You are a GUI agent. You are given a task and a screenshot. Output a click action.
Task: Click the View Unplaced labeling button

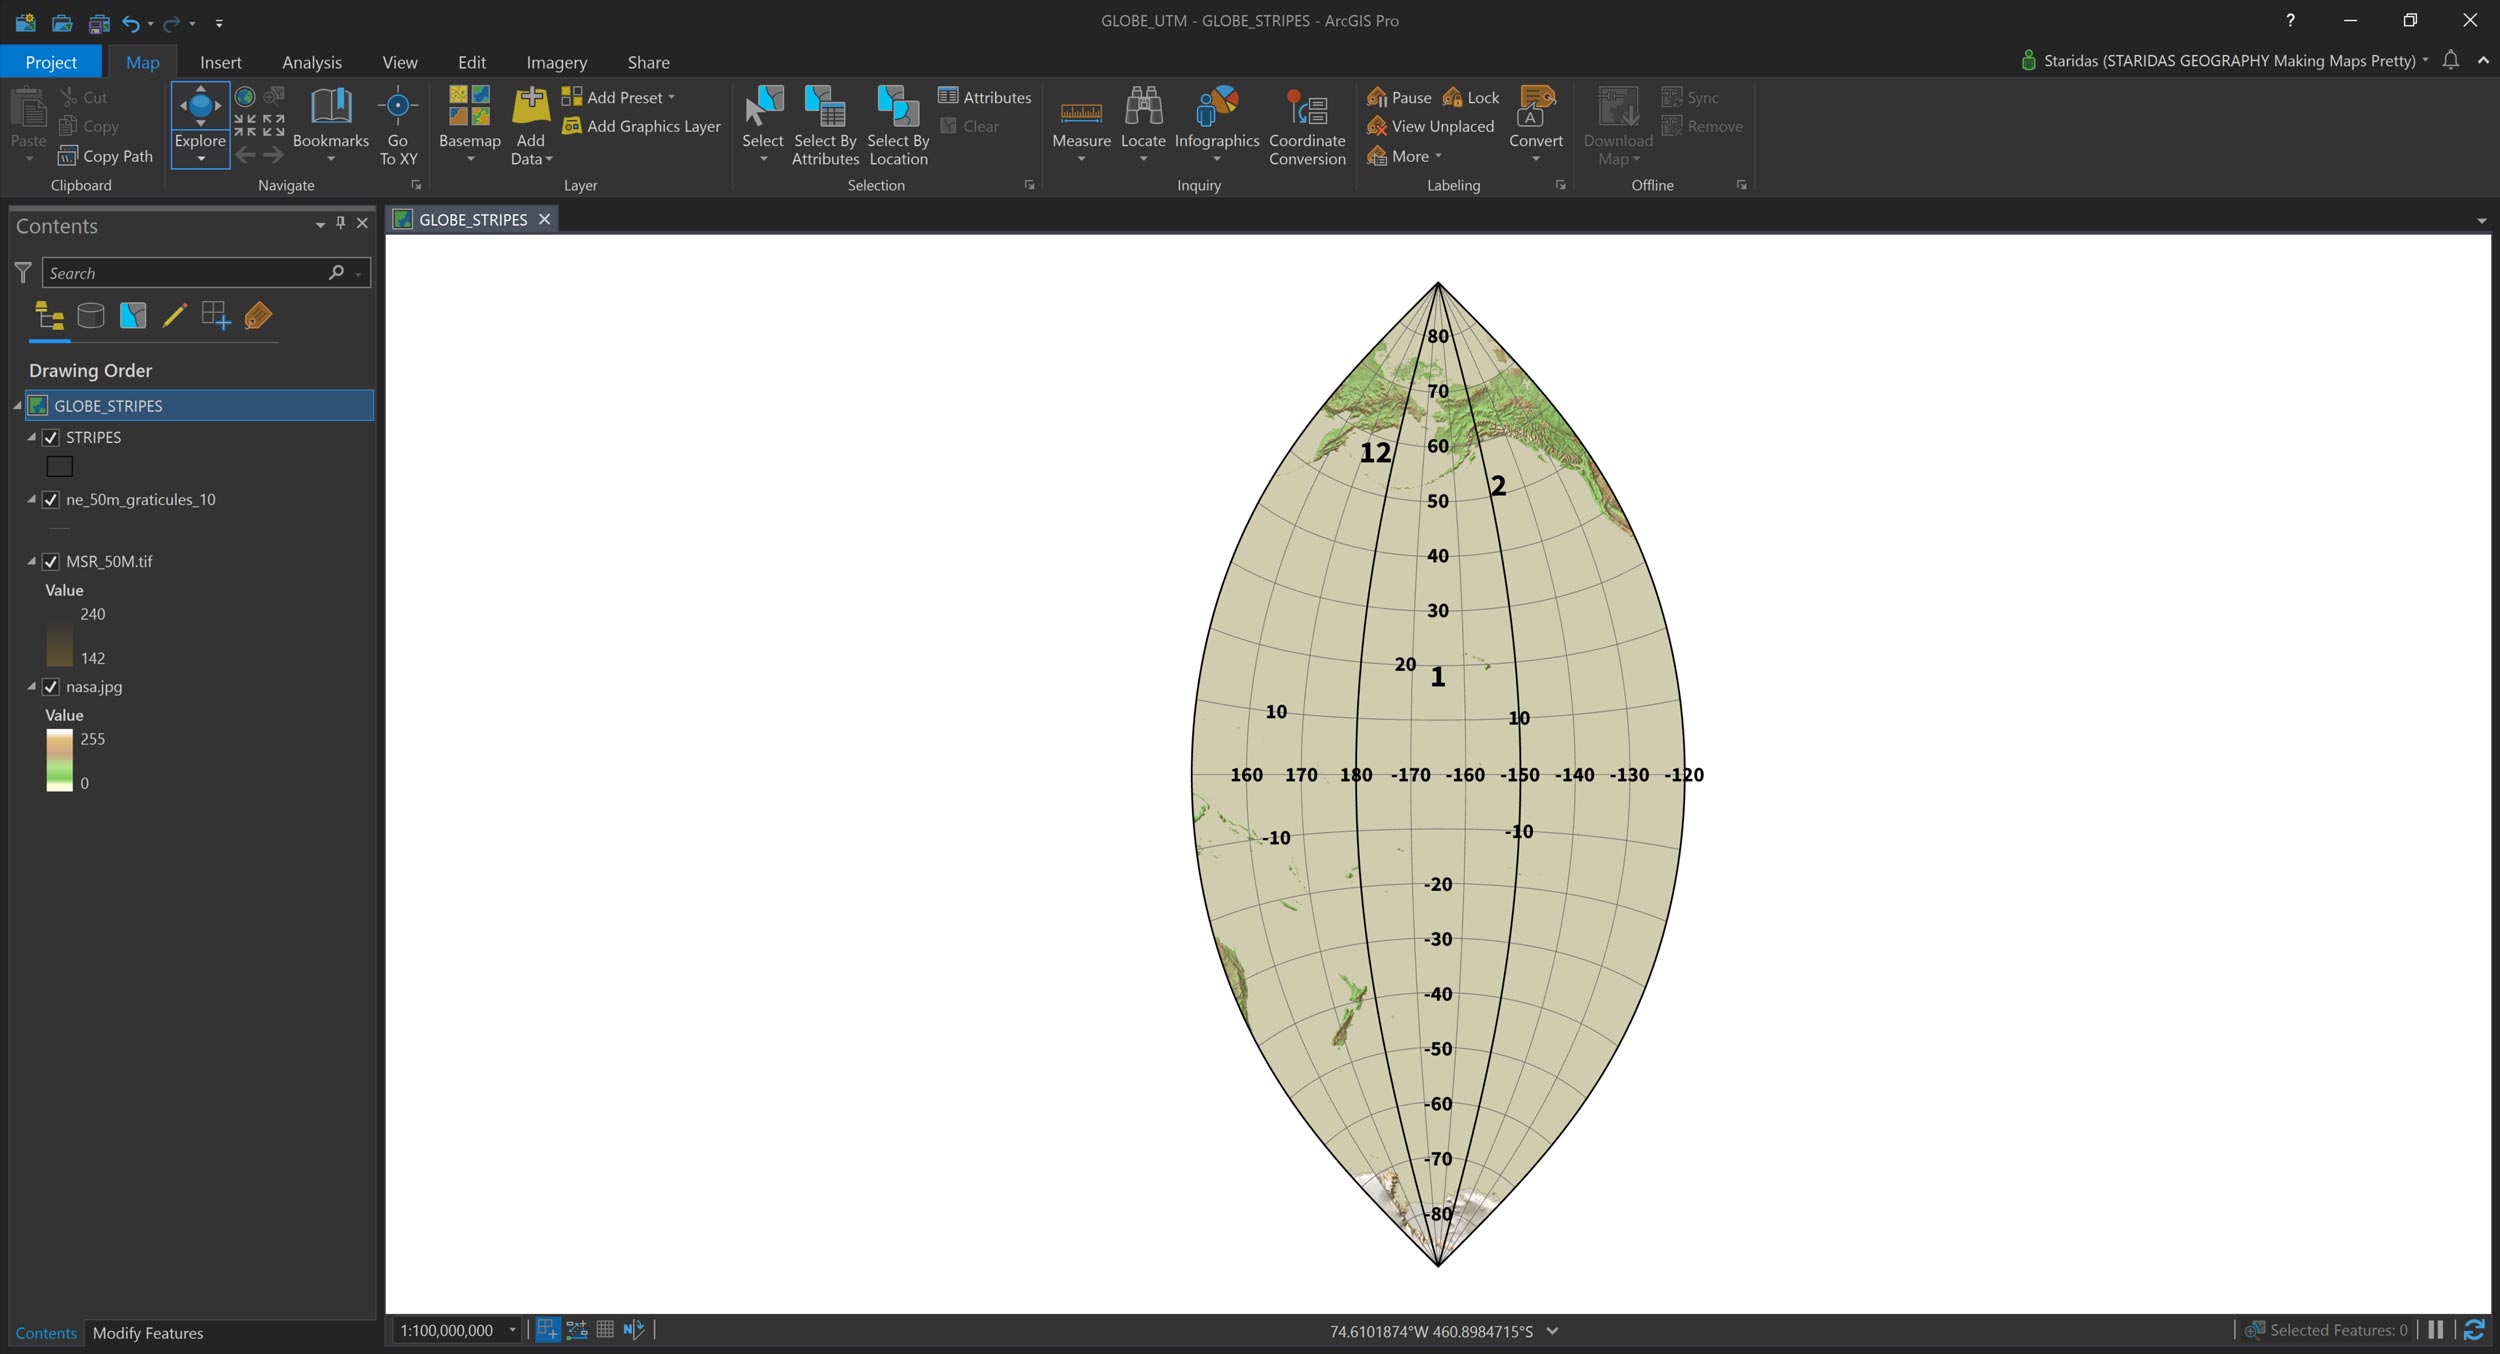coord(1431,126)
